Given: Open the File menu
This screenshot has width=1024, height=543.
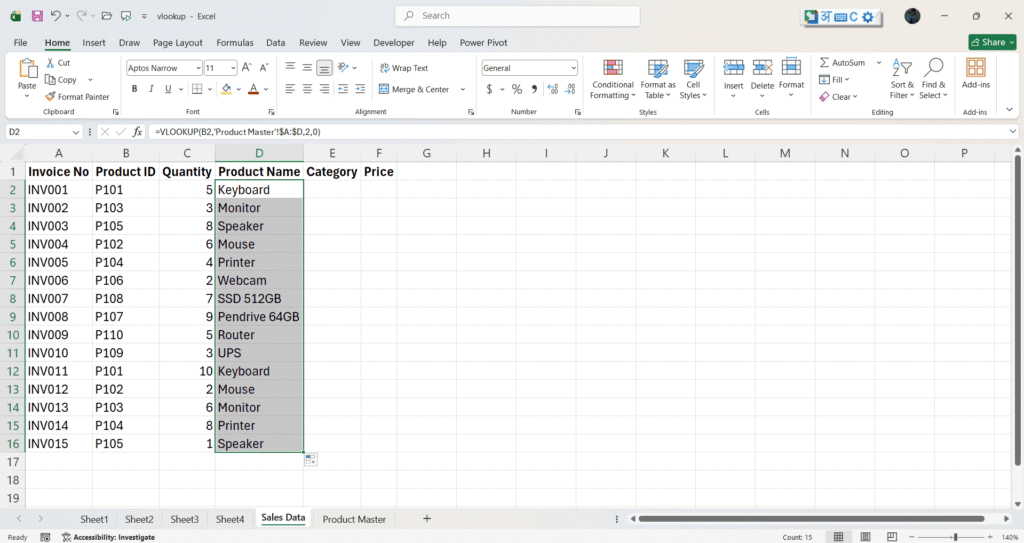Looking at the screenshot, I should point(20,42).
